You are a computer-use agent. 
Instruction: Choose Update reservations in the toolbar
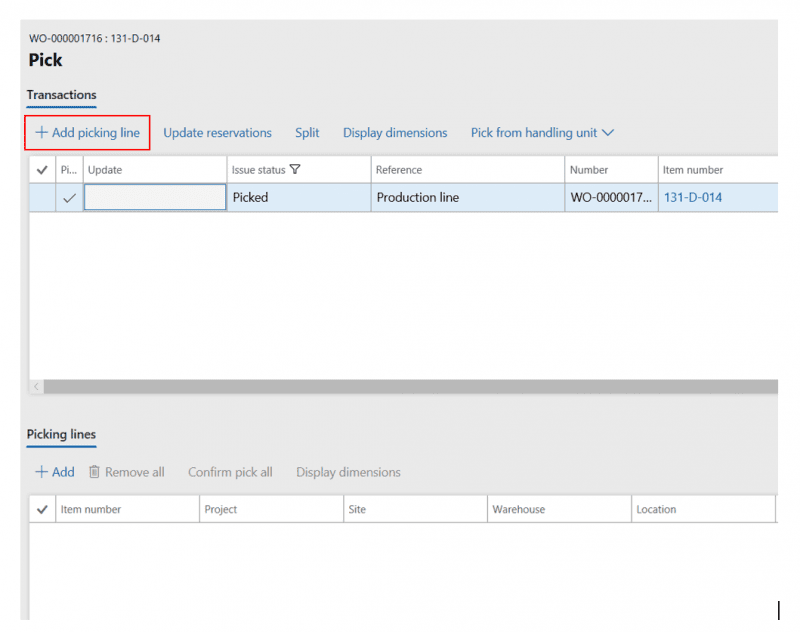(x=217, y=133)
